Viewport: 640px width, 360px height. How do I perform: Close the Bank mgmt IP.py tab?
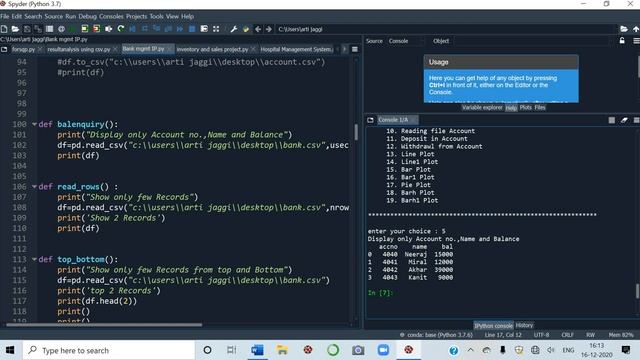169,49
